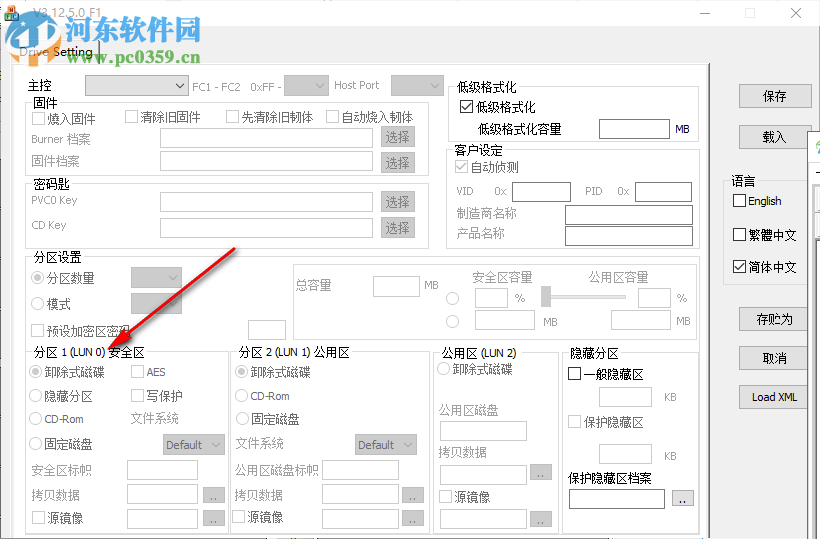Toggle the AES checkbox

pos(138,372)
